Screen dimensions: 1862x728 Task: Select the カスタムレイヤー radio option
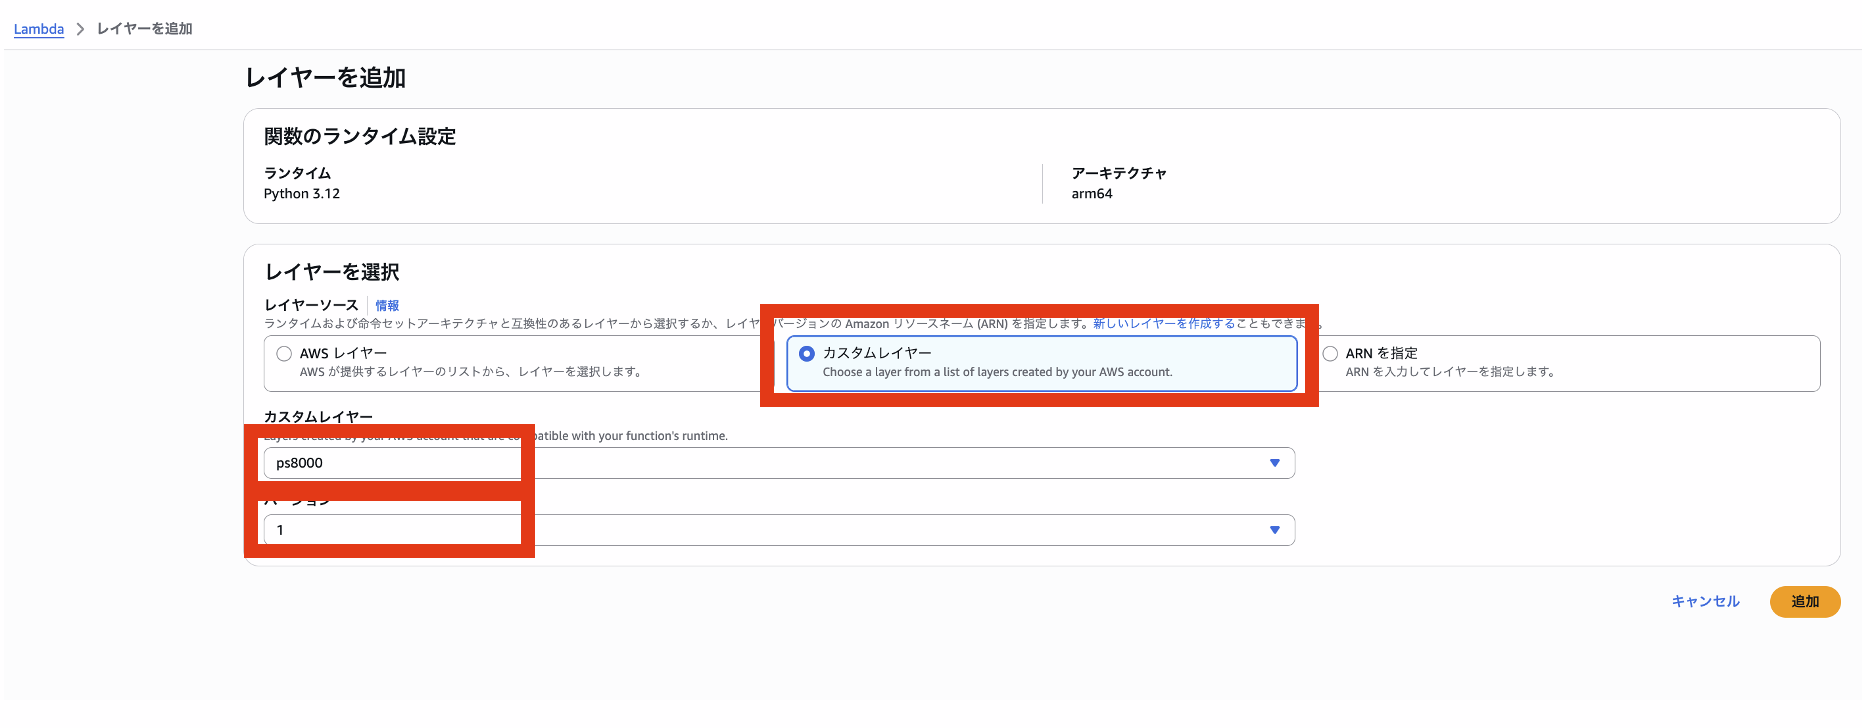[807, 353]
